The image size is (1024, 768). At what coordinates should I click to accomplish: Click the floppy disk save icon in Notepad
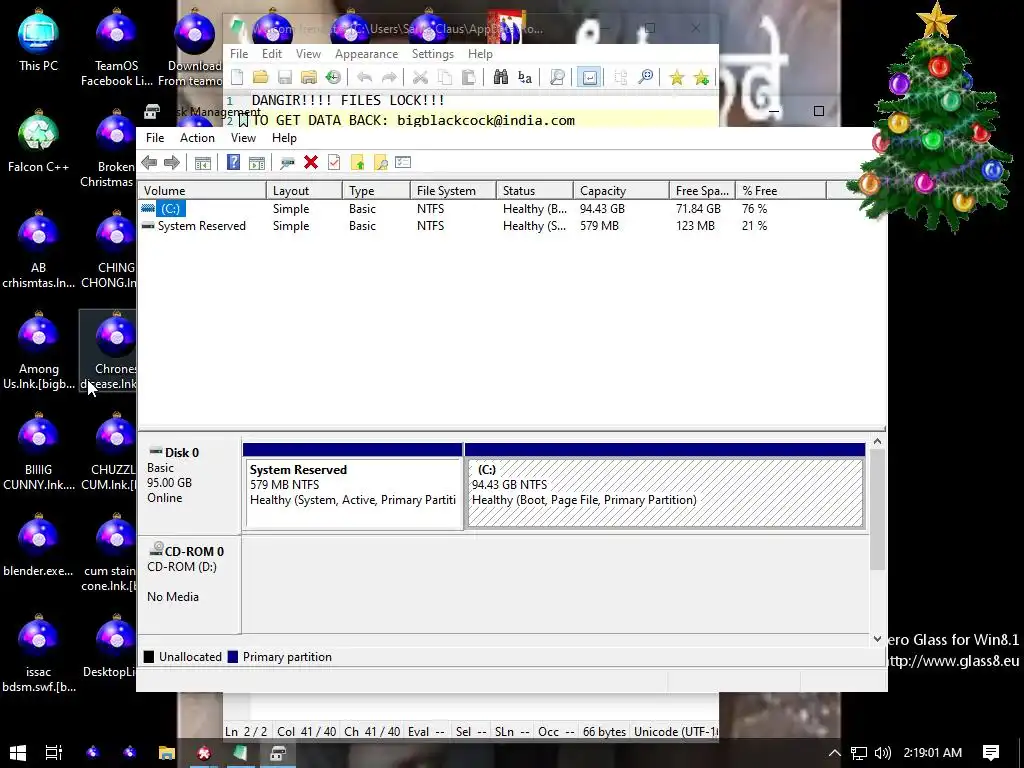coord(285,78)
